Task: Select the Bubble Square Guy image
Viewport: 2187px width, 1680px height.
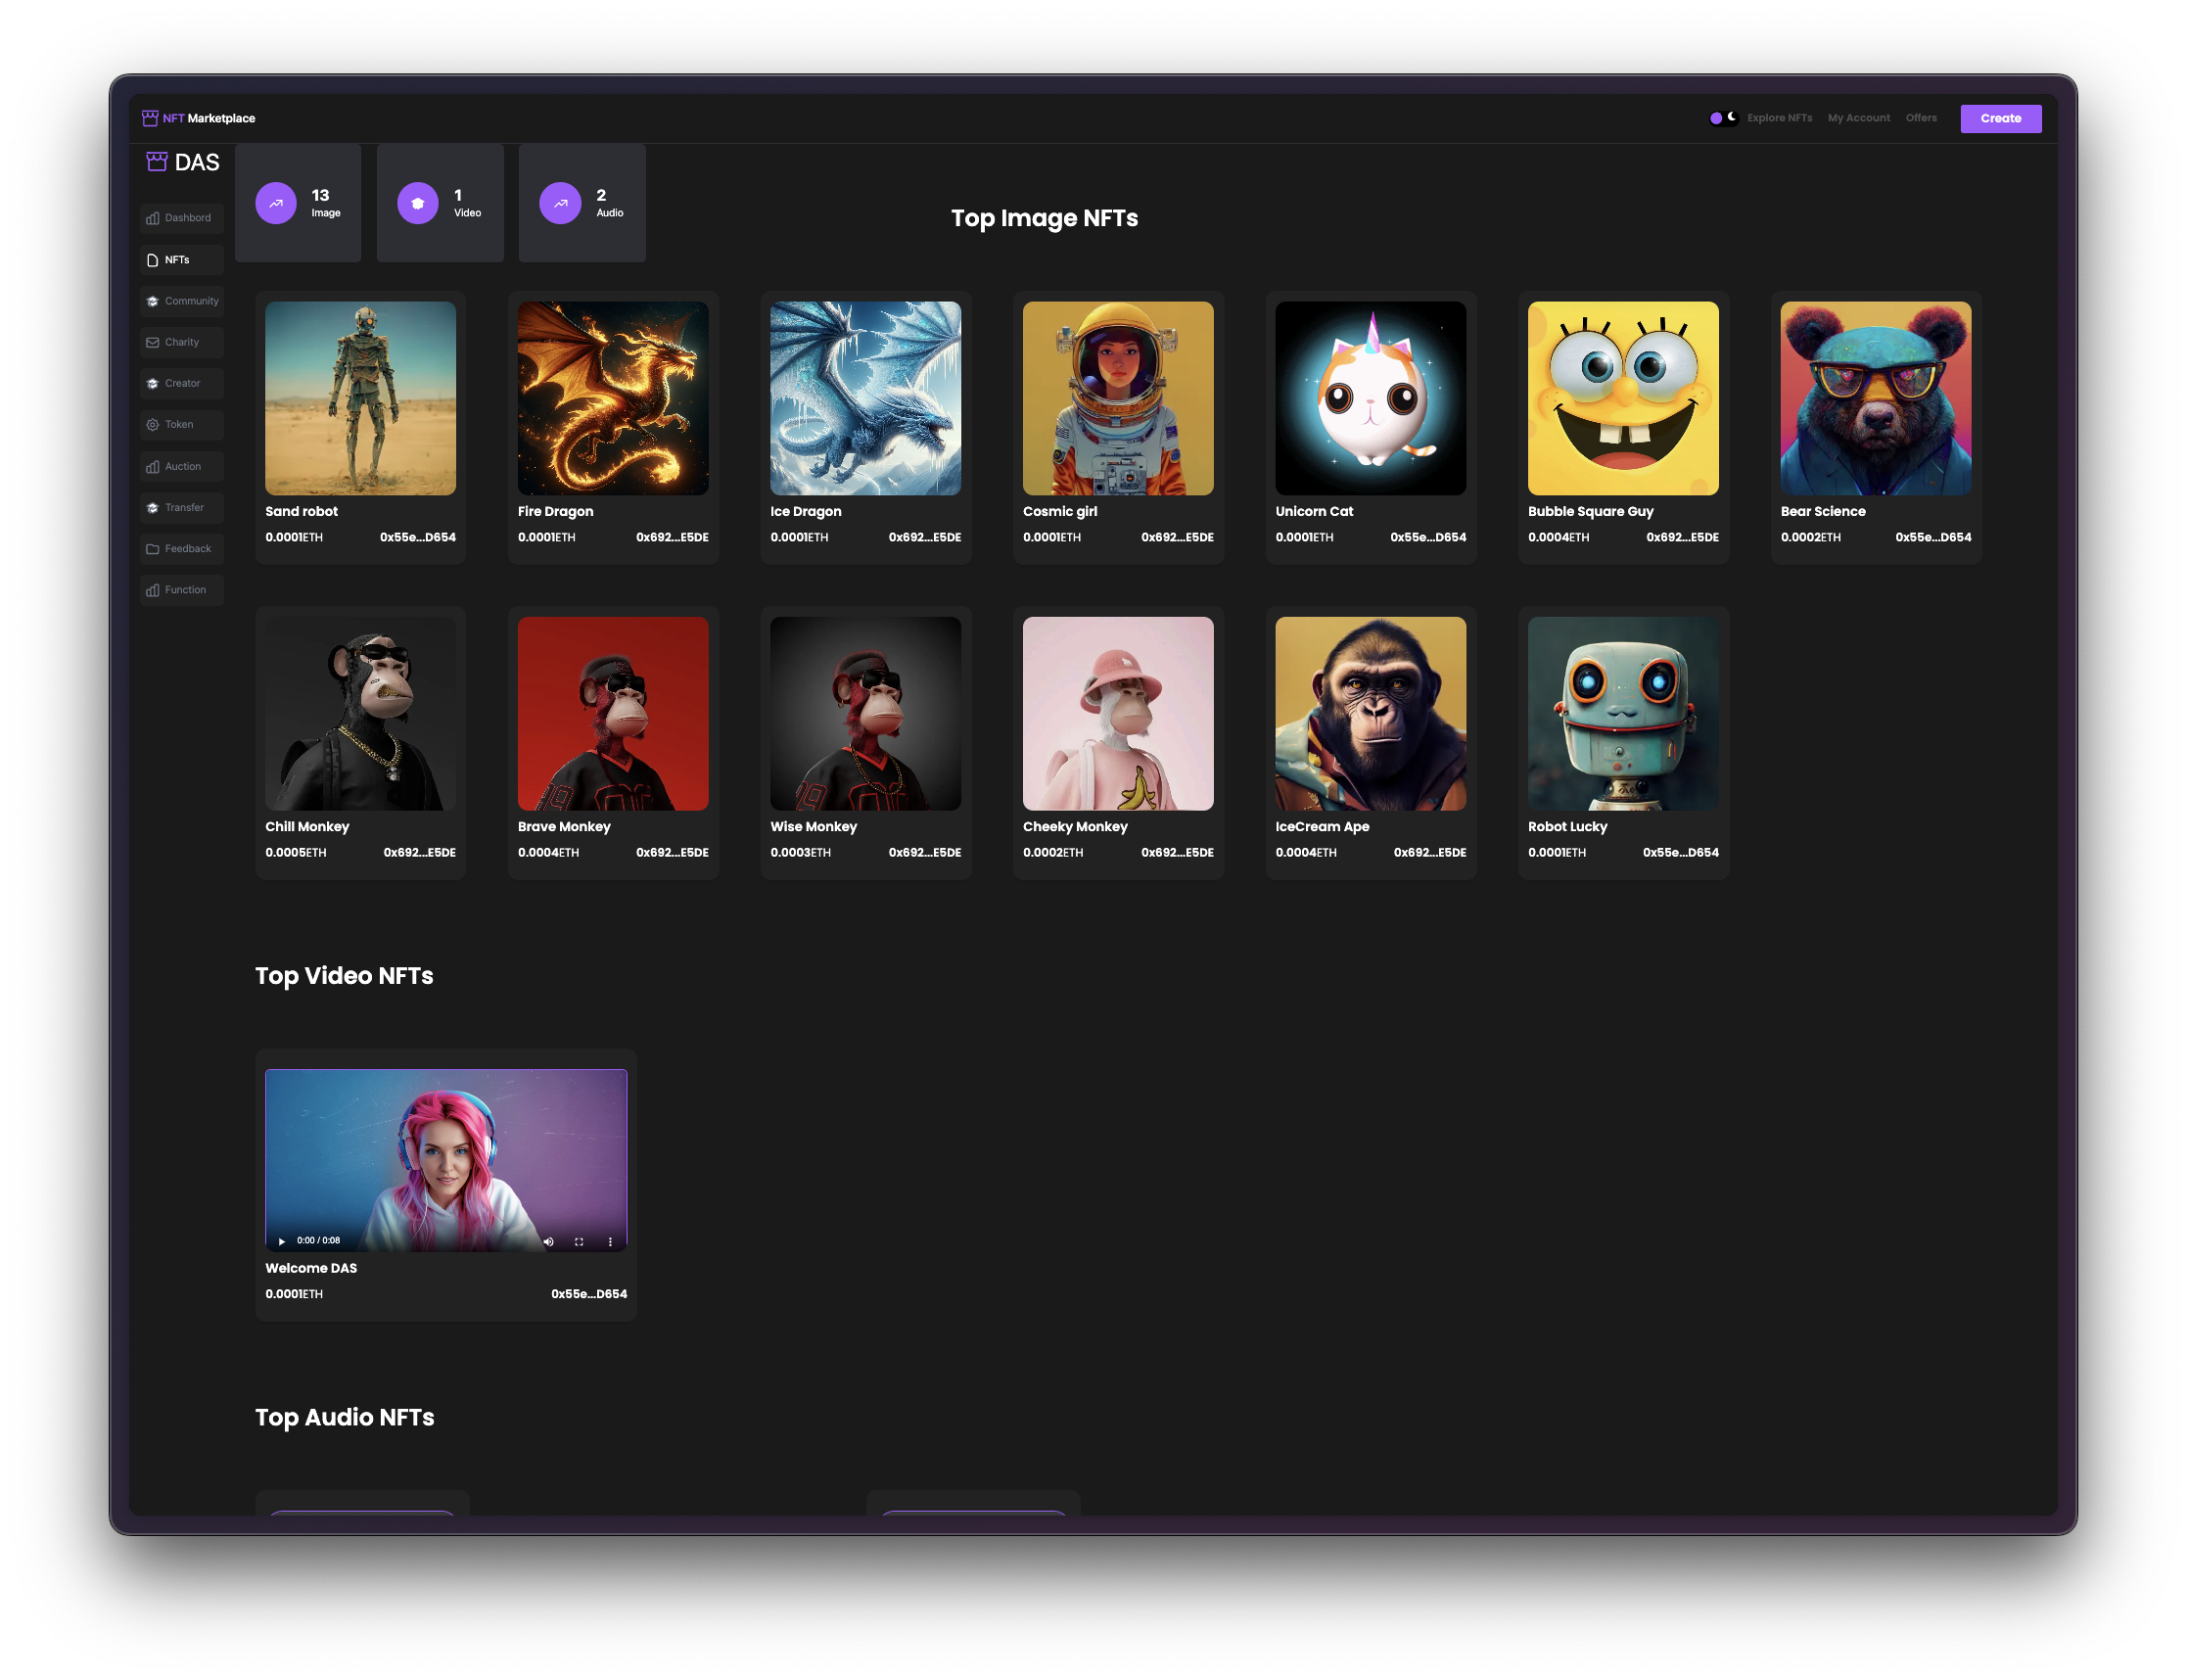Action: (x=1622, y=398)
